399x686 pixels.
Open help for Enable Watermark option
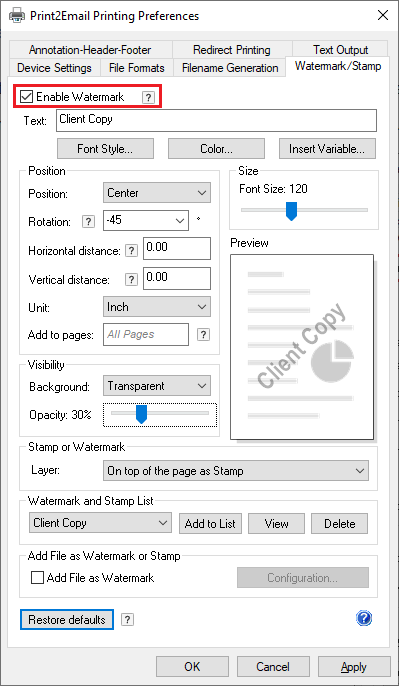tap(148, 98)
